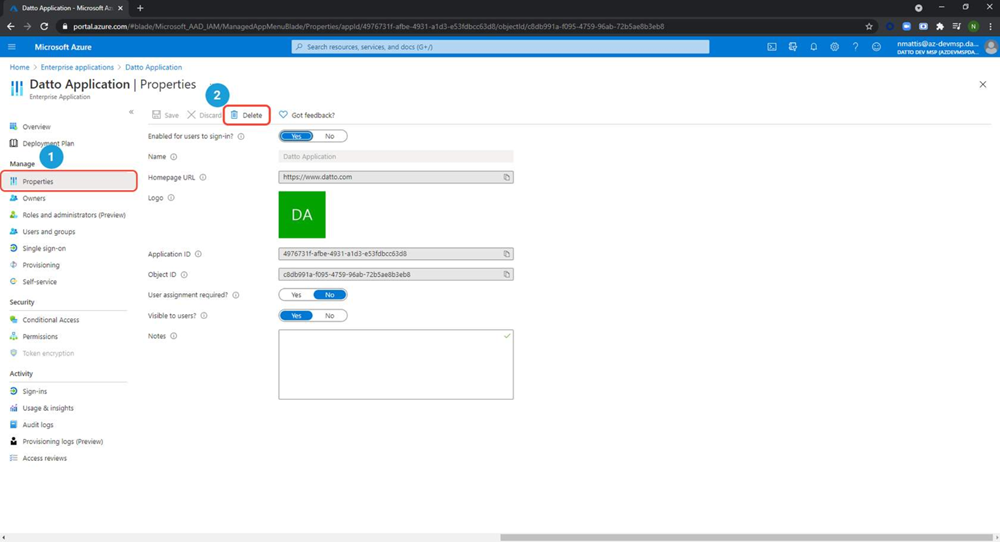The image size is (1000, 542).
Task: Click Got feedback? link
Action: point(312,115)
